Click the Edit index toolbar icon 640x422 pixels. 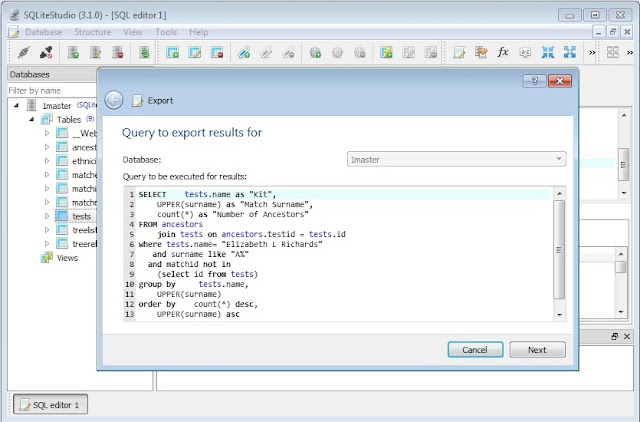266,52
